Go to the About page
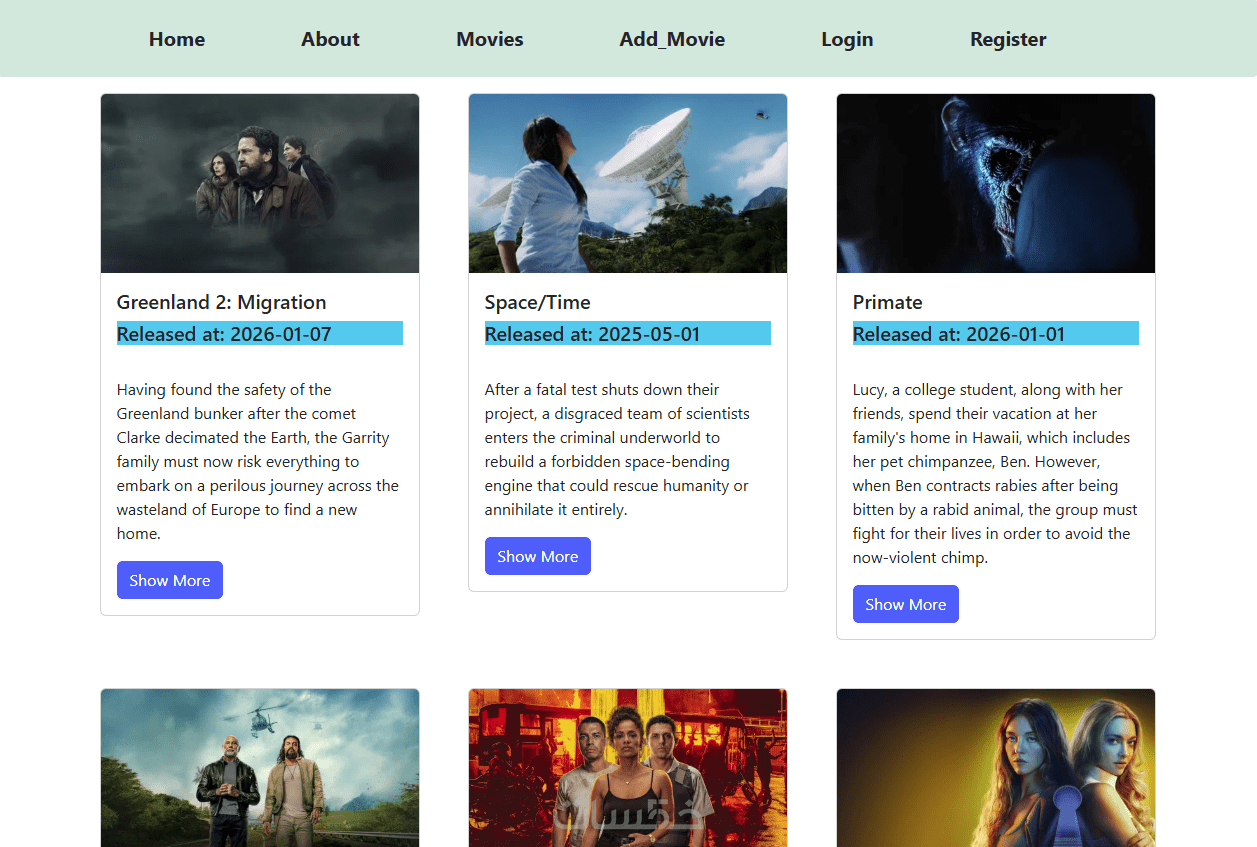This screenshot has width=1257, height=847. [330, 39]
